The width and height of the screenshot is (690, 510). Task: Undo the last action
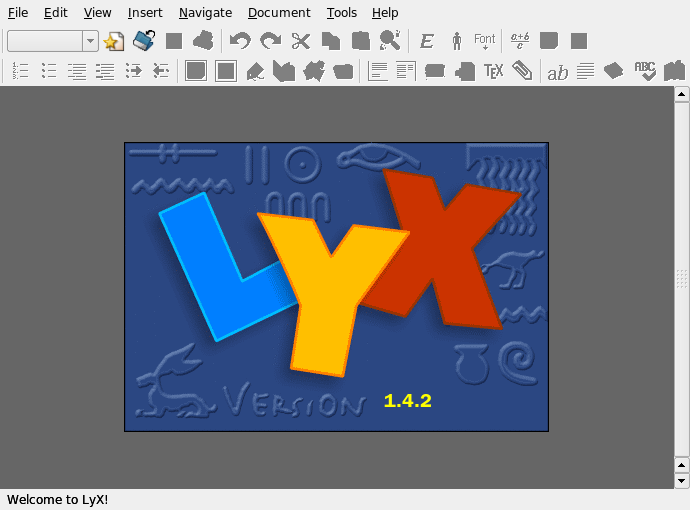pyautogui.click(x=240, y=41)
